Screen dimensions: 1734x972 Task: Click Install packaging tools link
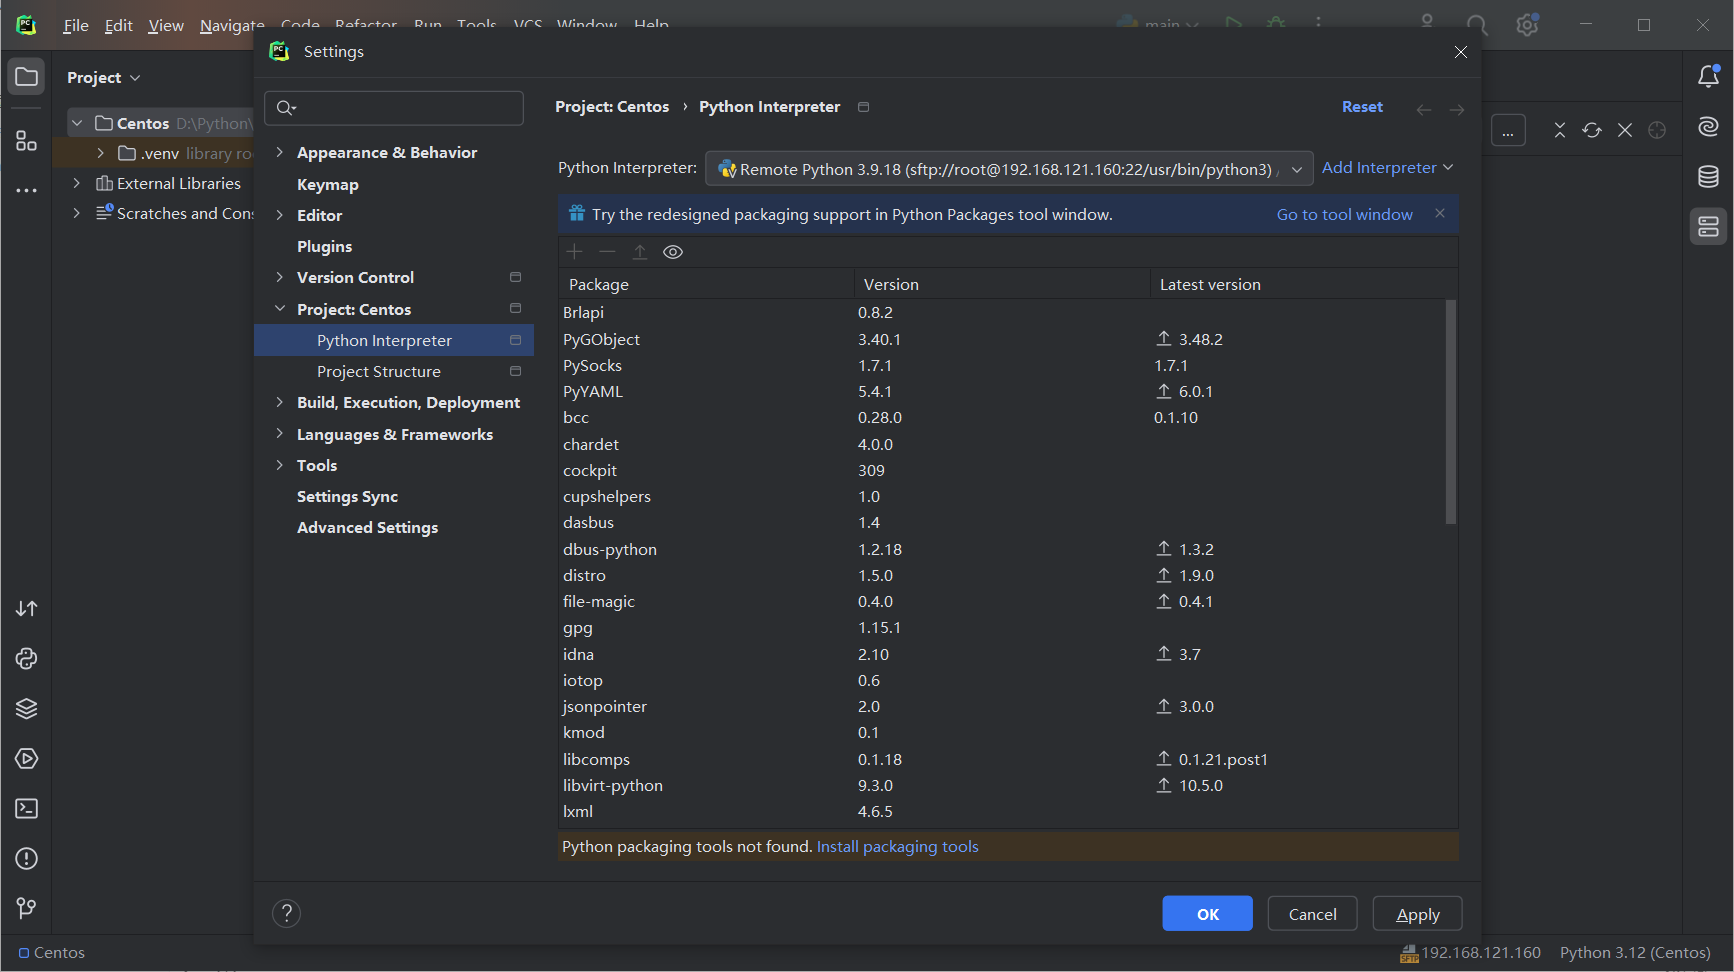tap(897, 846)
